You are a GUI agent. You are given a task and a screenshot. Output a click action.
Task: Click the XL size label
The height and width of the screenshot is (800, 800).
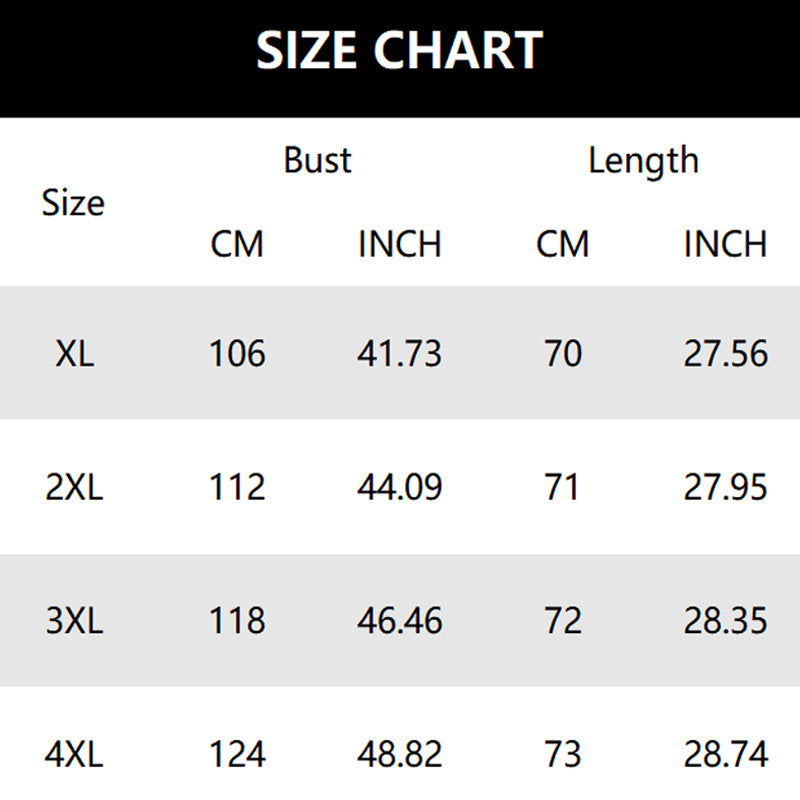click(74, 353)
